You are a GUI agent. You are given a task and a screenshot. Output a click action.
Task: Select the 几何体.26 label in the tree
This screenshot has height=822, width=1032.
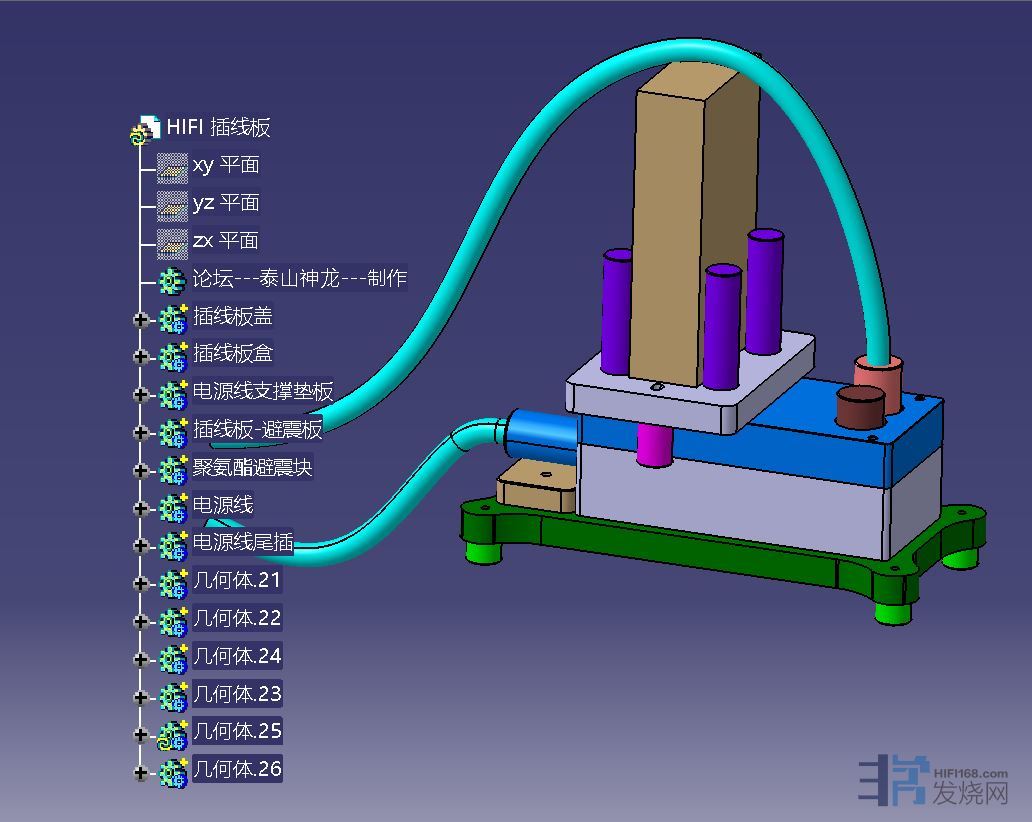pyautogui.click(x=237, y=769)
